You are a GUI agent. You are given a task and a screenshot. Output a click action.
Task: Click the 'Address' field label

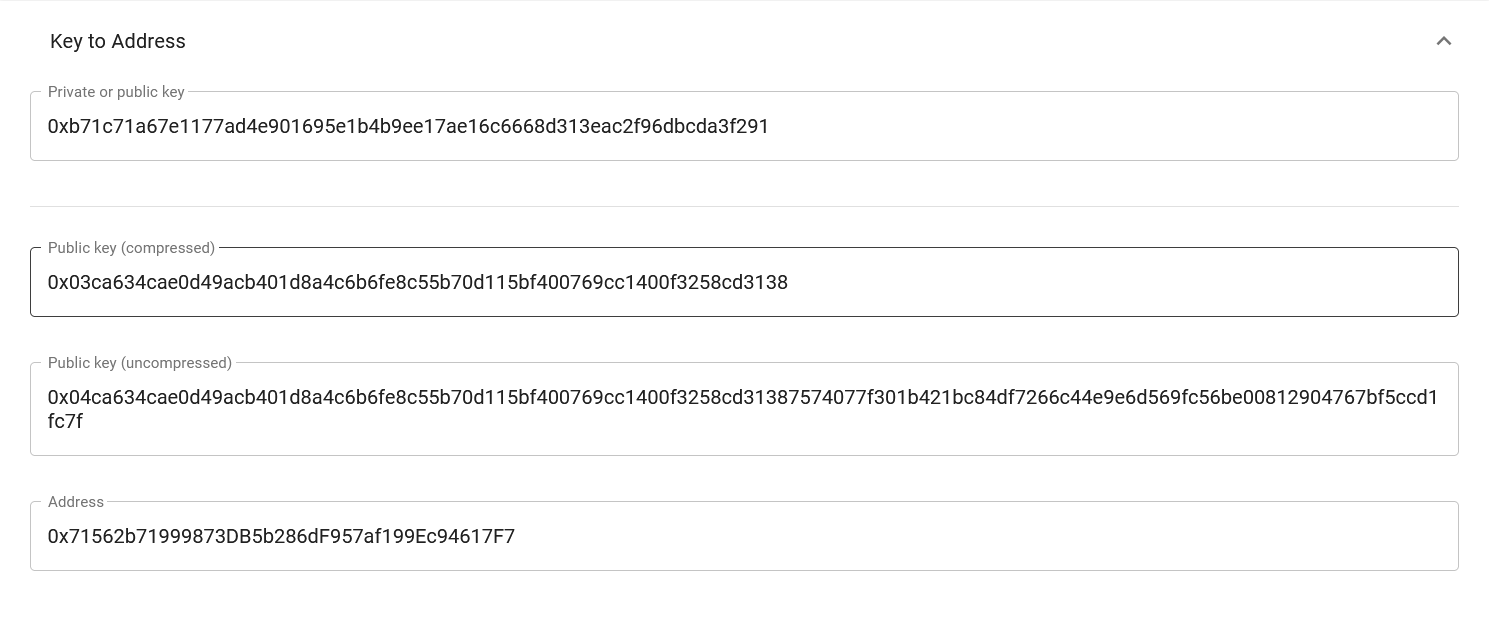click(76, 502)
